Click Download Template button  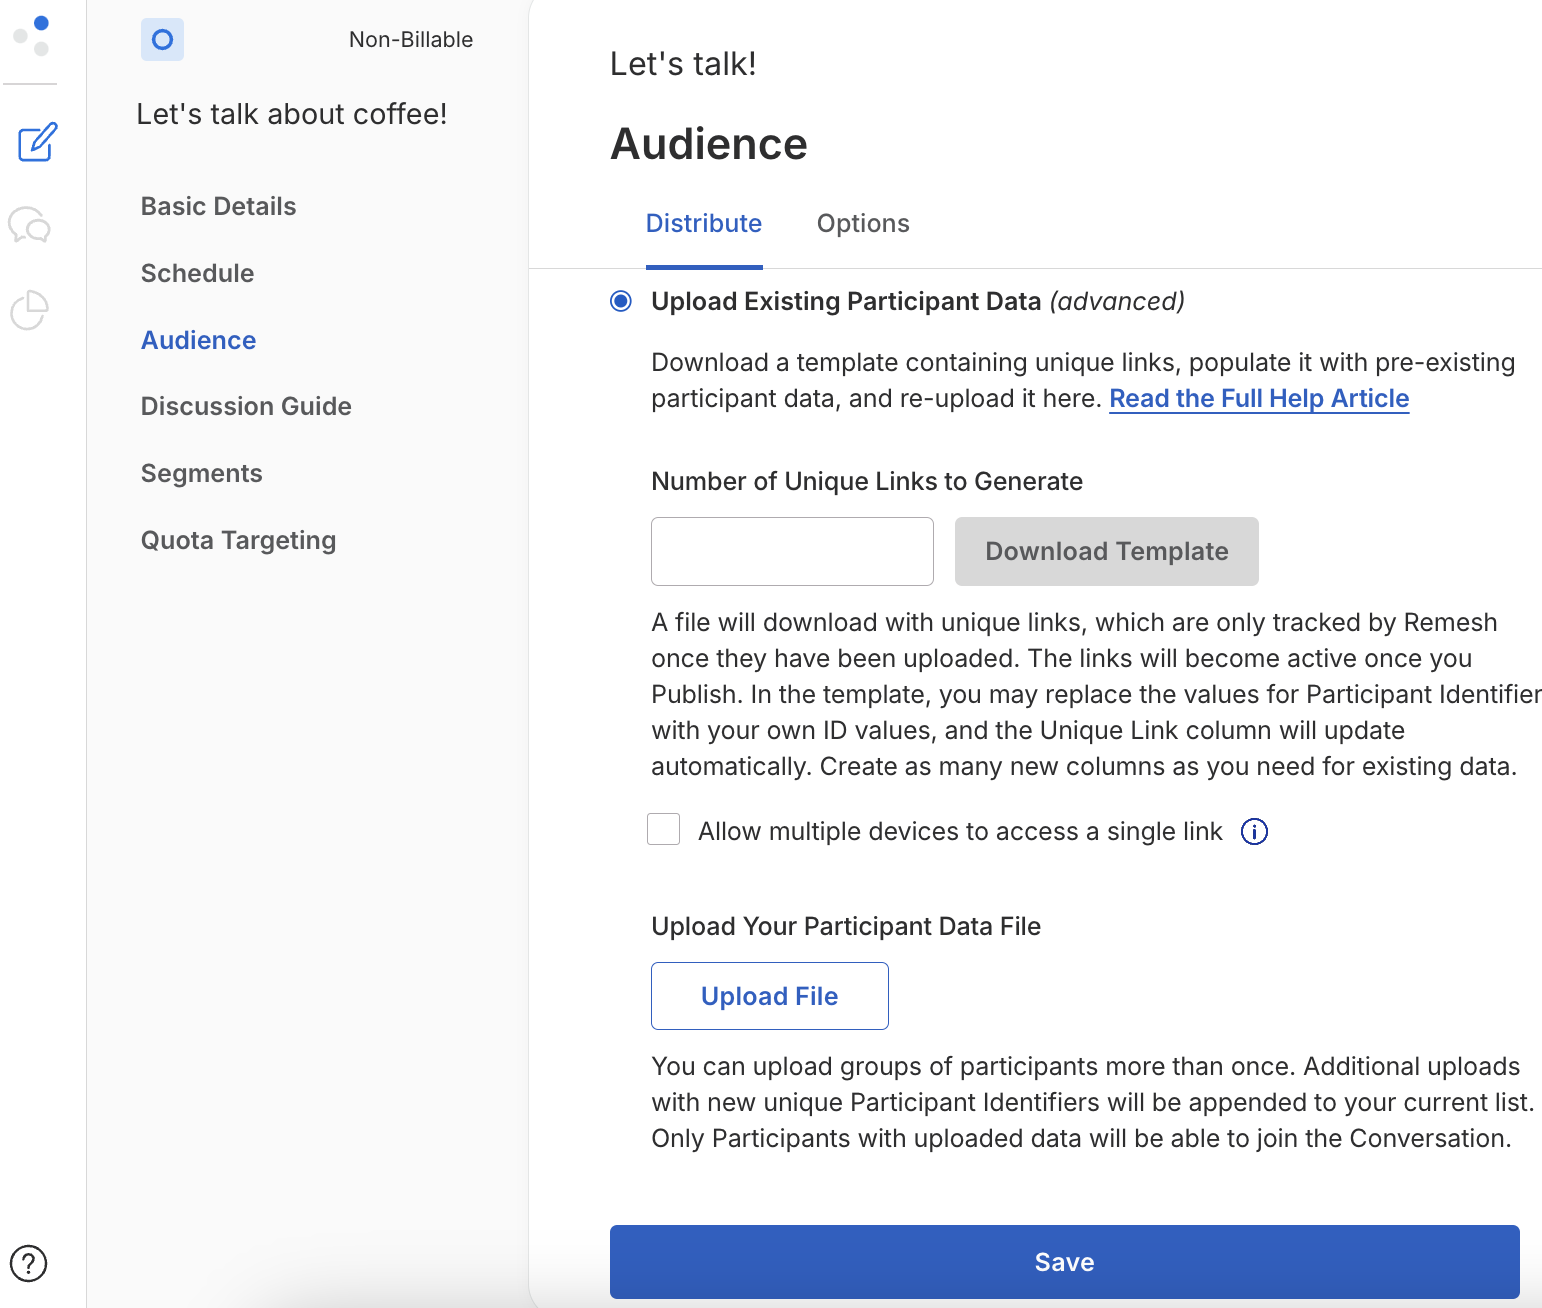point(1106,551)
